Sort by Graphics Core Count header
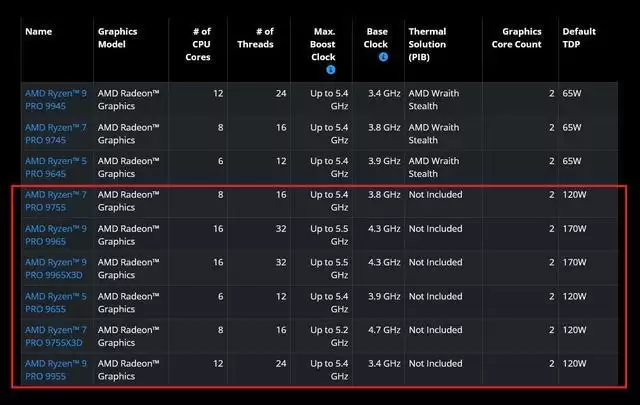Viewport: 640px width, 405px height. point(517,38)
